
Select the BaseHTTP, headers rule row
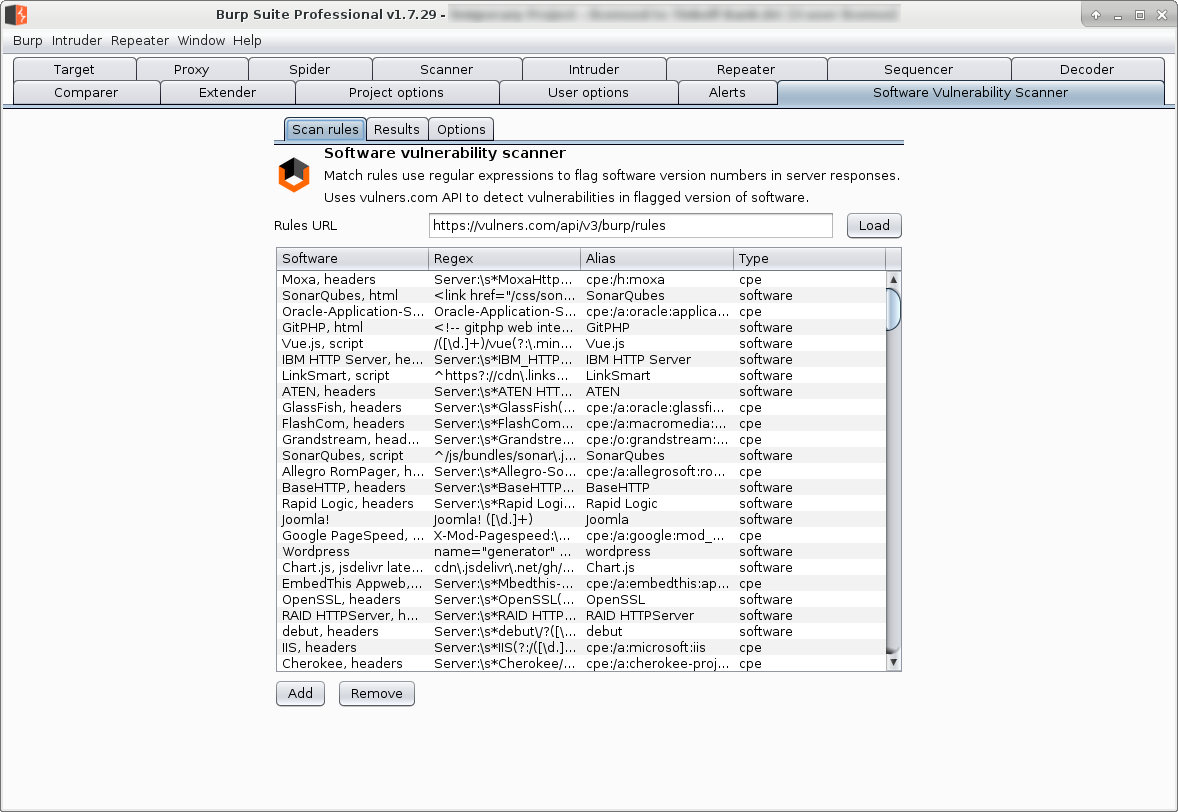[581, 488]
